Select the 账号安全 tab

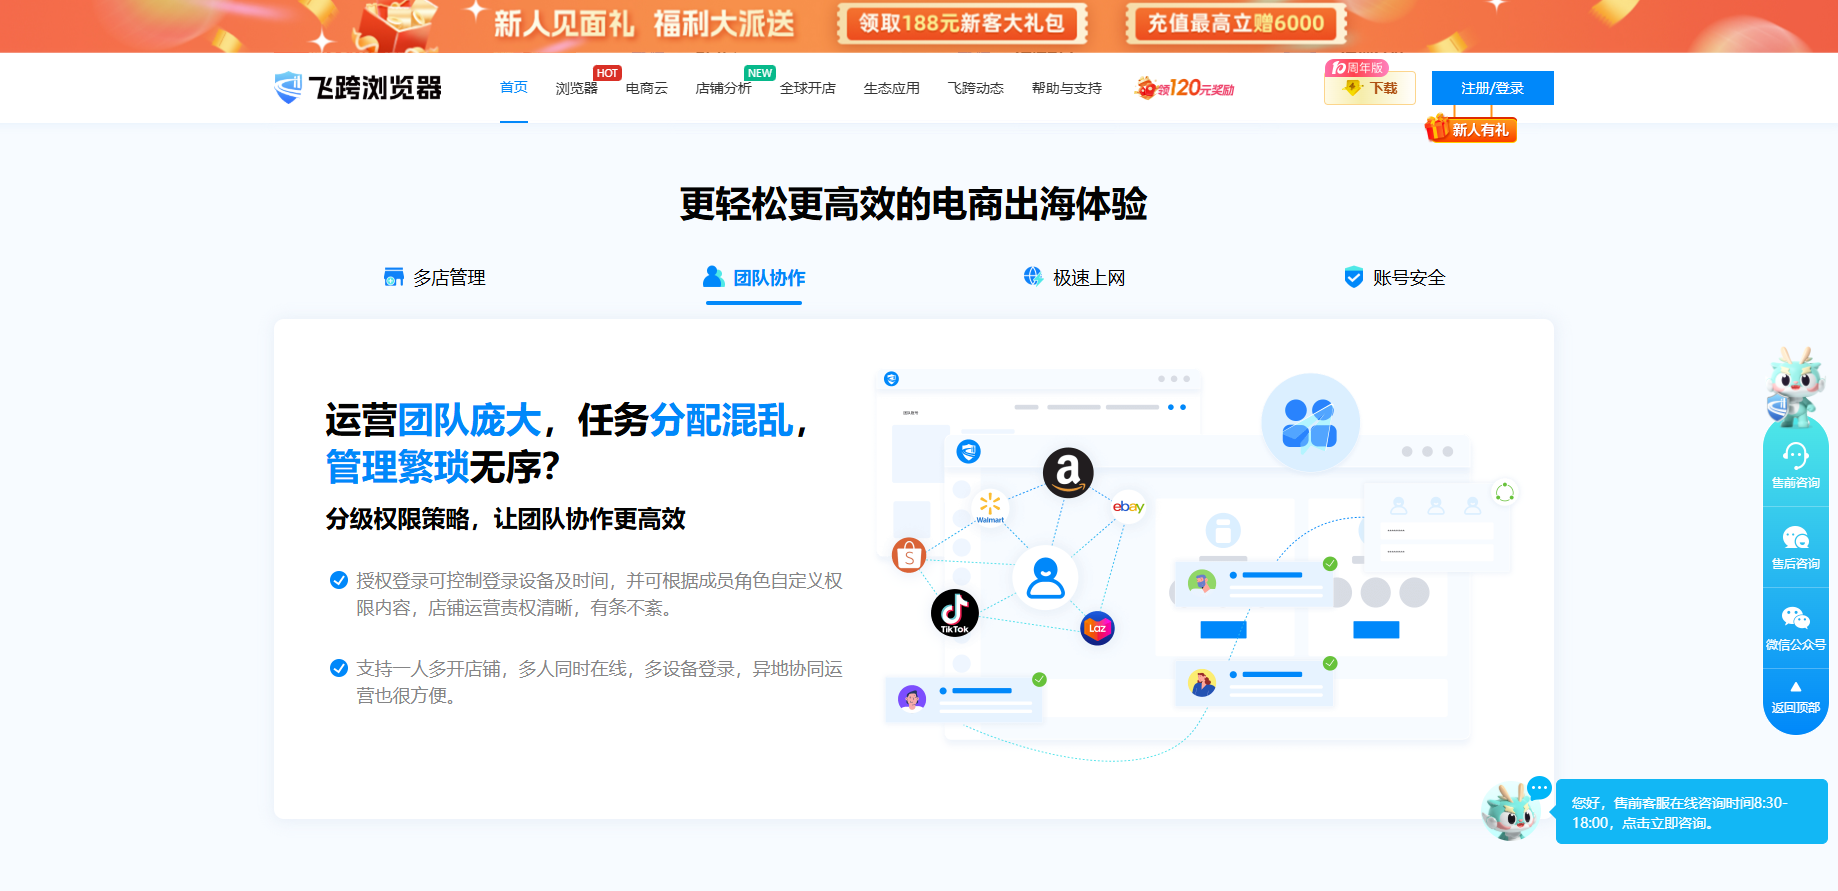point(1395,278)
